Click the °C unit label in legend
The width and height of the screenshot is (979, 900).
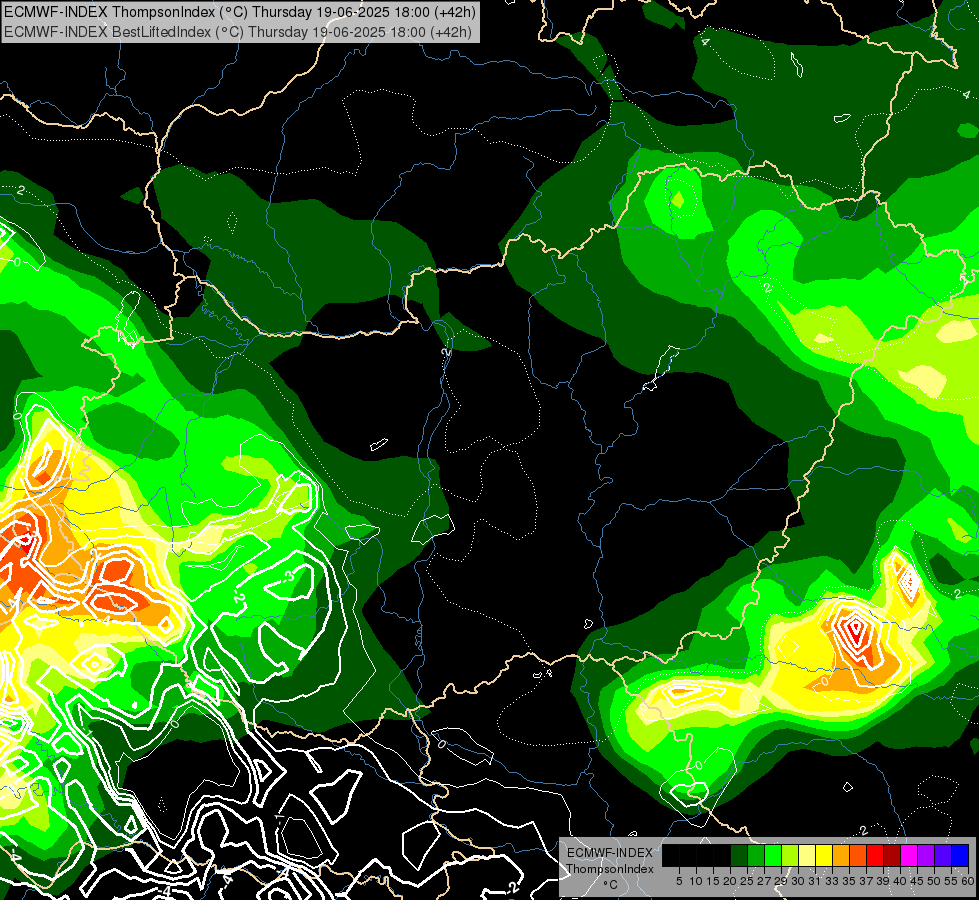pos(611,885)
